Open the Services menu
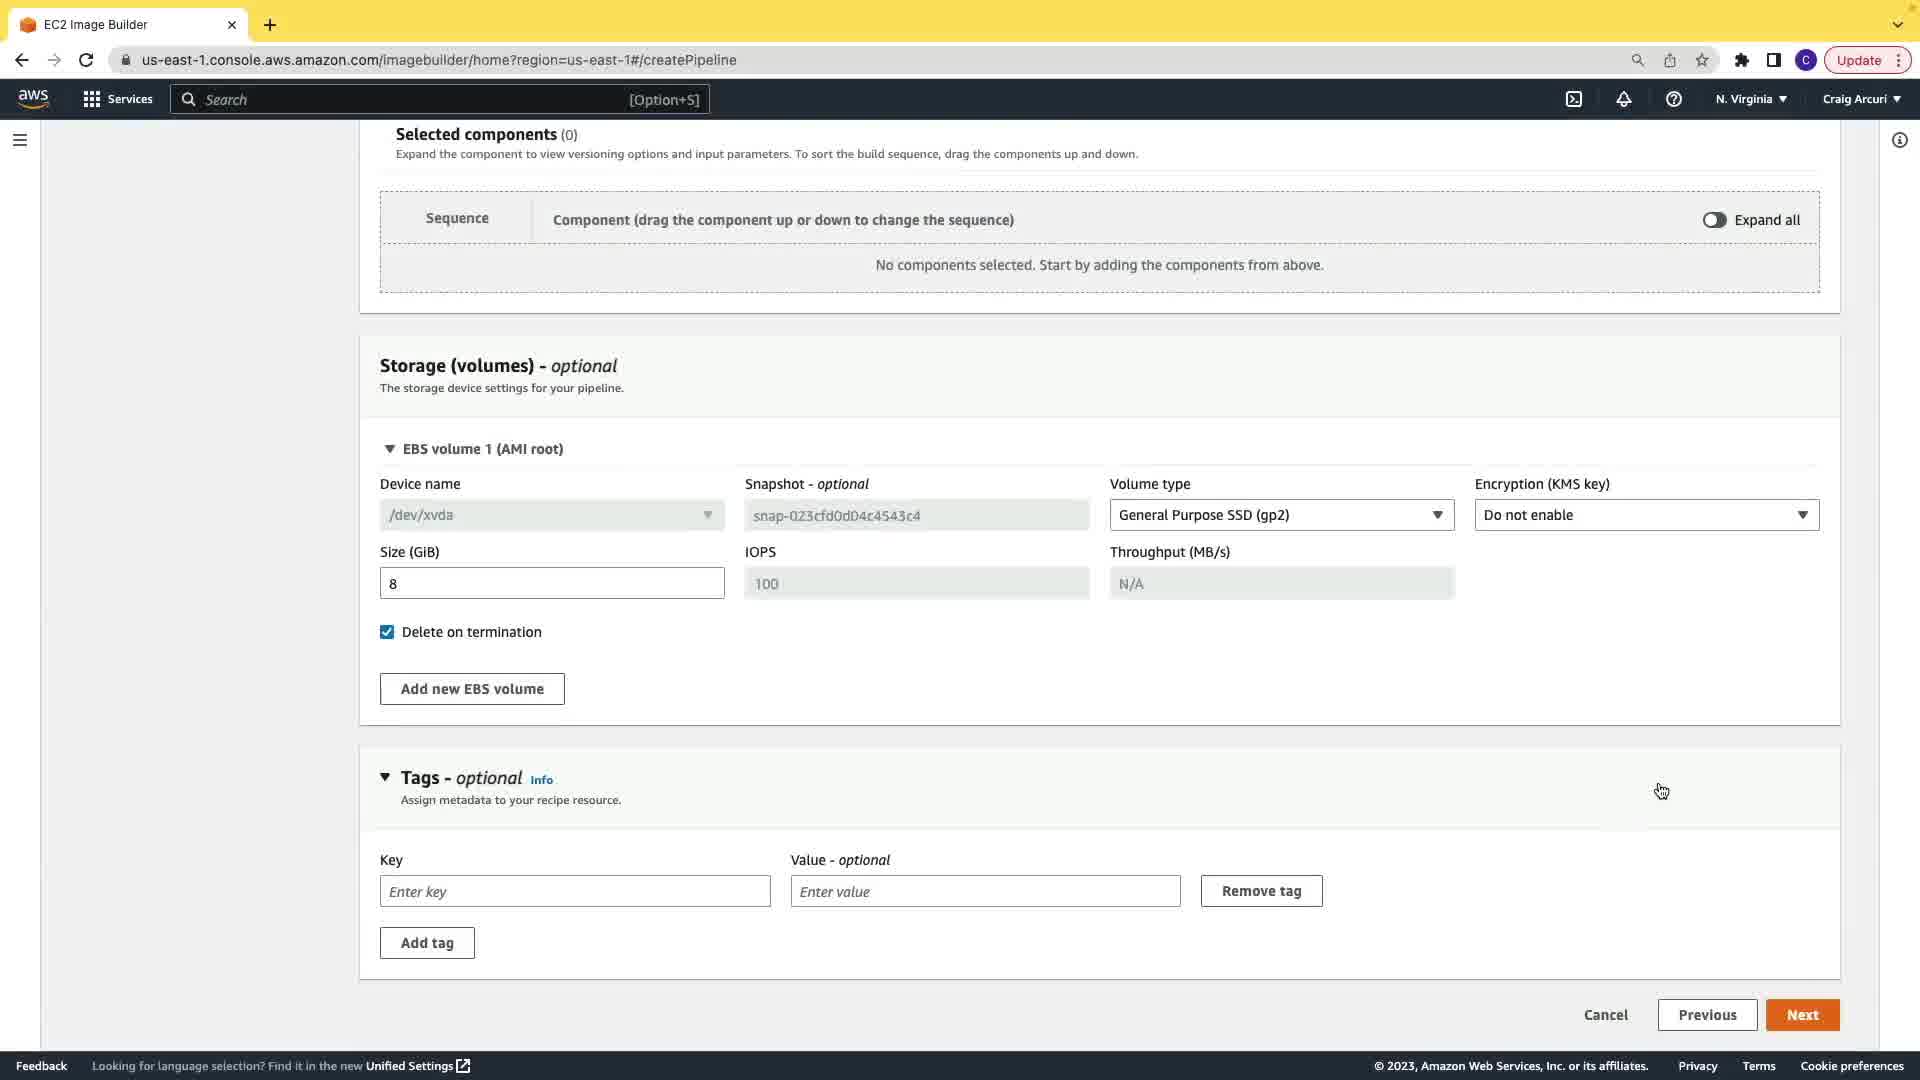The image size is (1920, 1080). tap(118, 99)
